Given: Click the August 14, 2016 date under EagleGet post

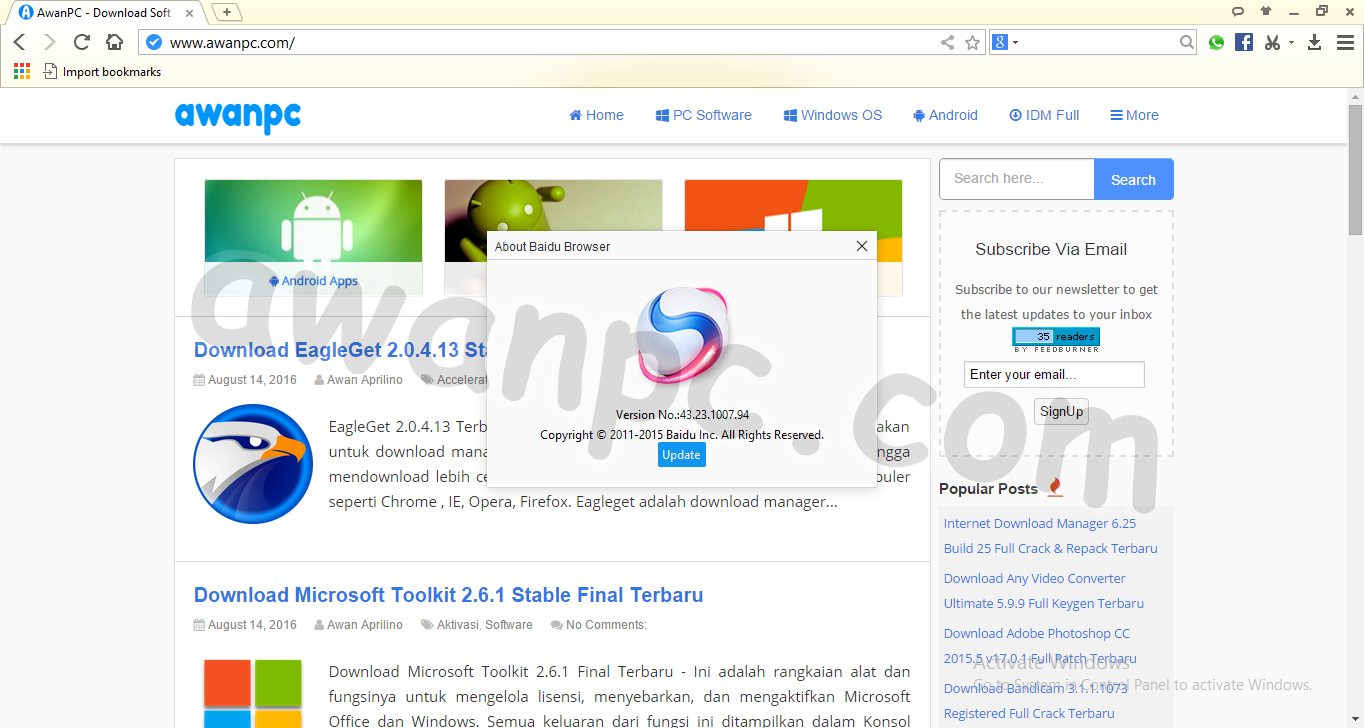Looking at the screenshot, I should coord(252,380).
